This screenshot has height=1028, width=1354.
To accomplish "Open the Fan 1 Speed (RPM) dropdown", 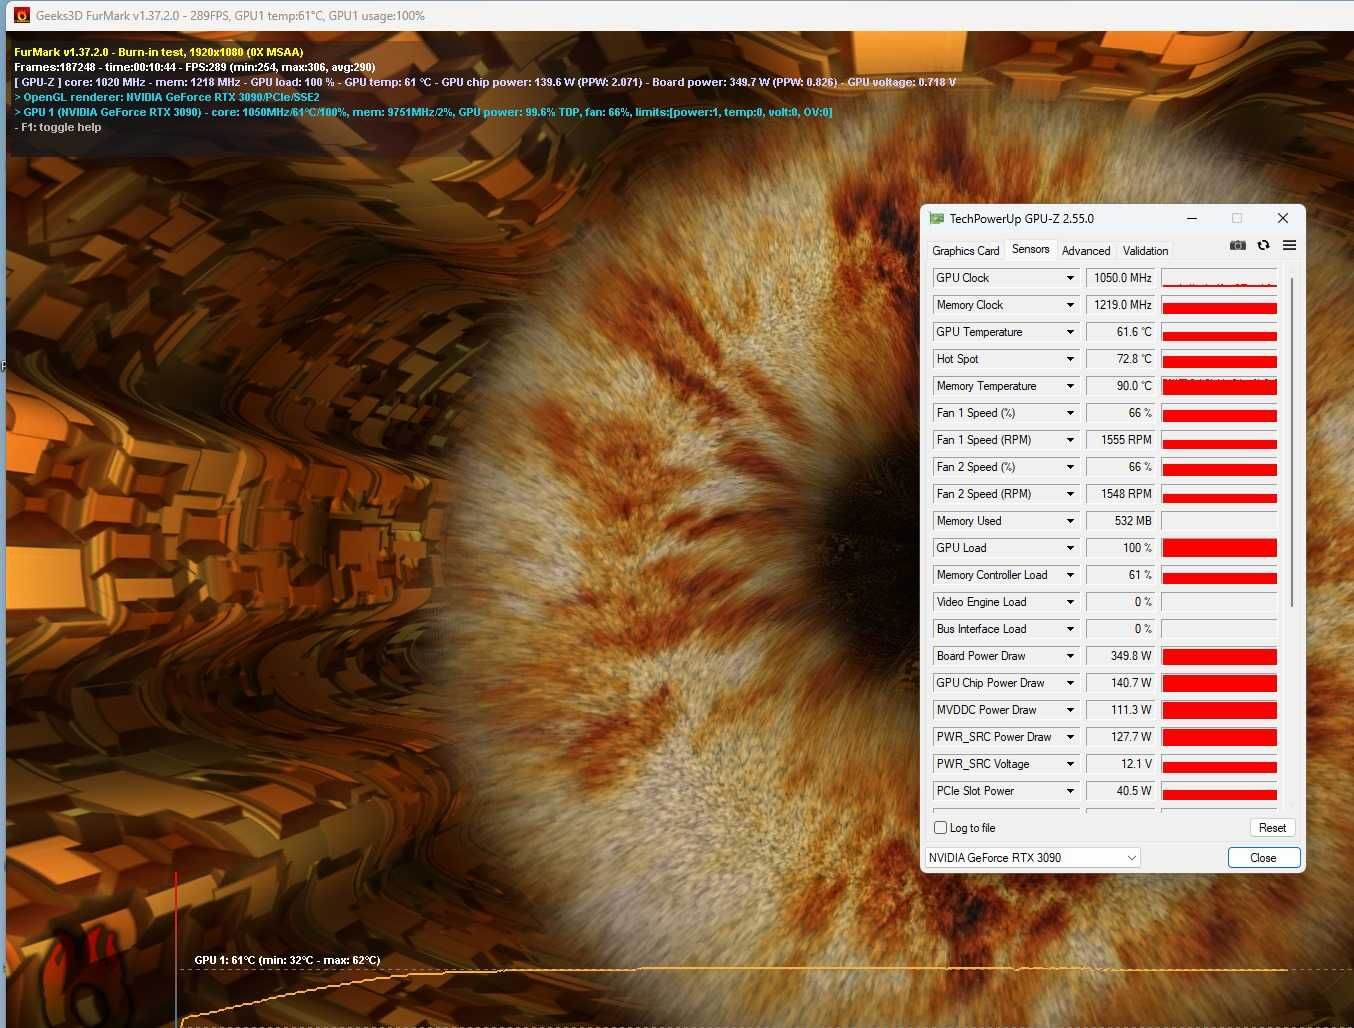I will point(1070,440).
